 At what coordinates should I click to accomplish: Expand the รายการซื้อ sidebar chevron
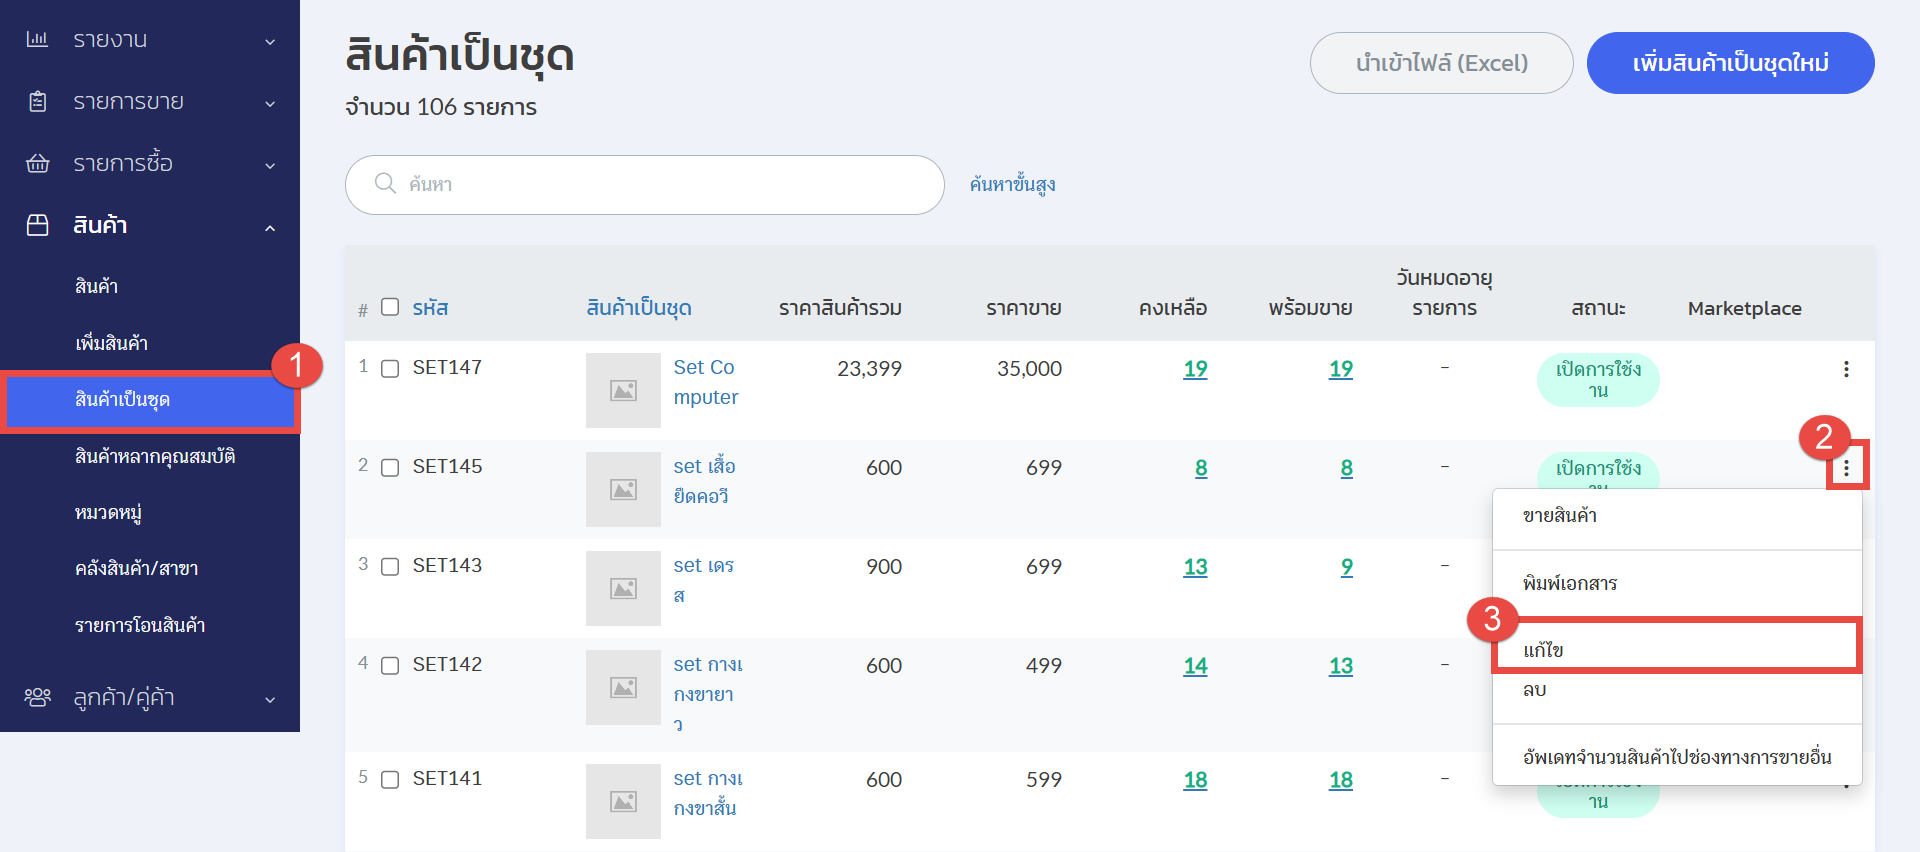[270, 165]
